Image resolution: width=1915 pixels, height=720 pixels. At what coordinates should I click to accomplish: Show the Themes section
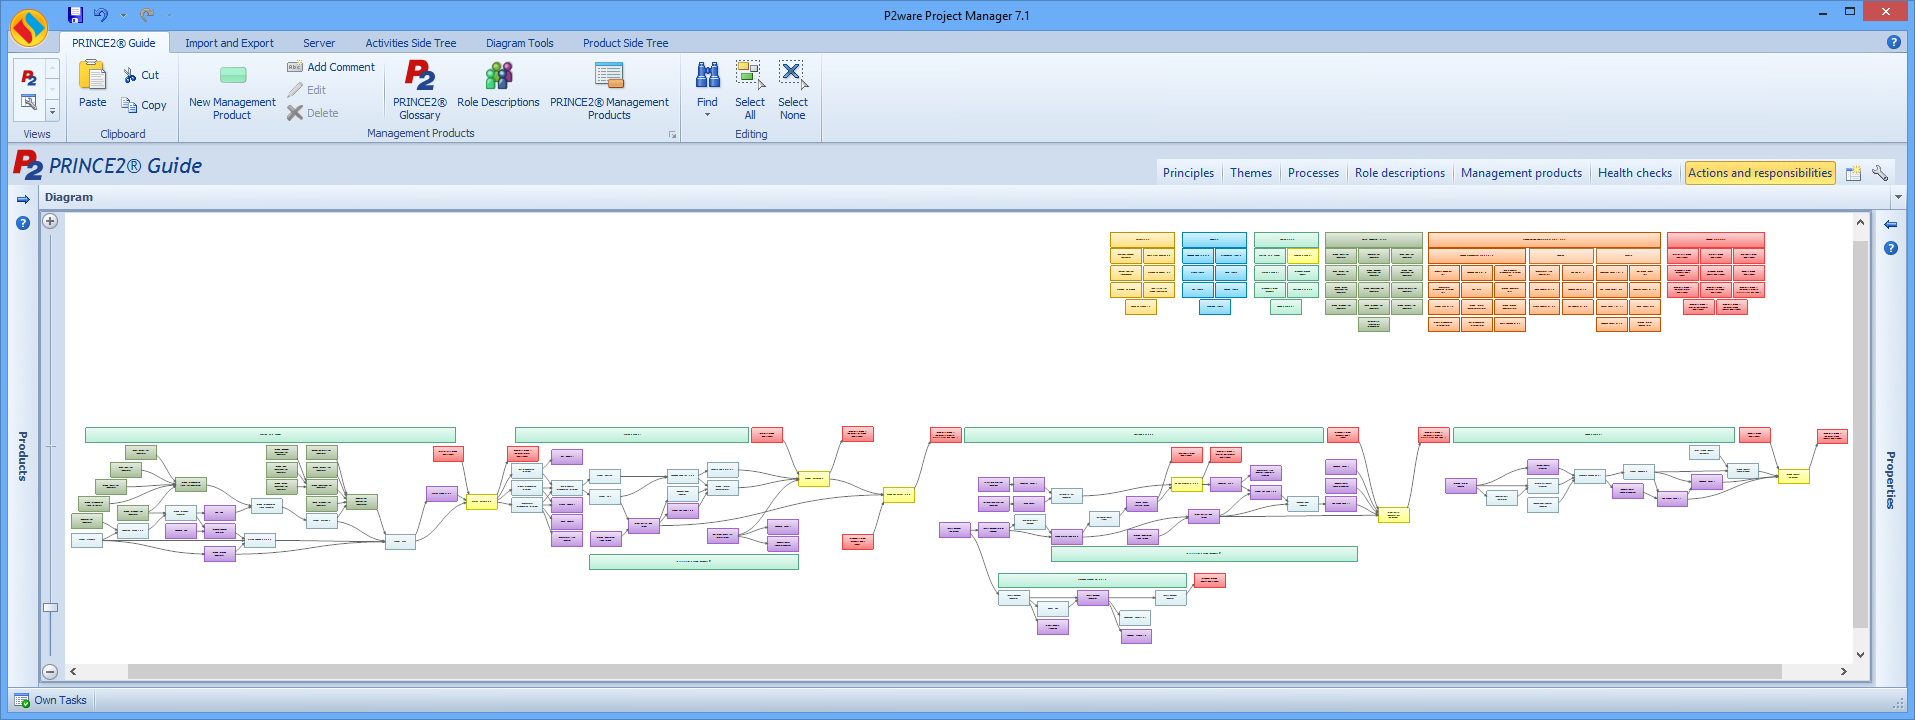coord(1251,173)
